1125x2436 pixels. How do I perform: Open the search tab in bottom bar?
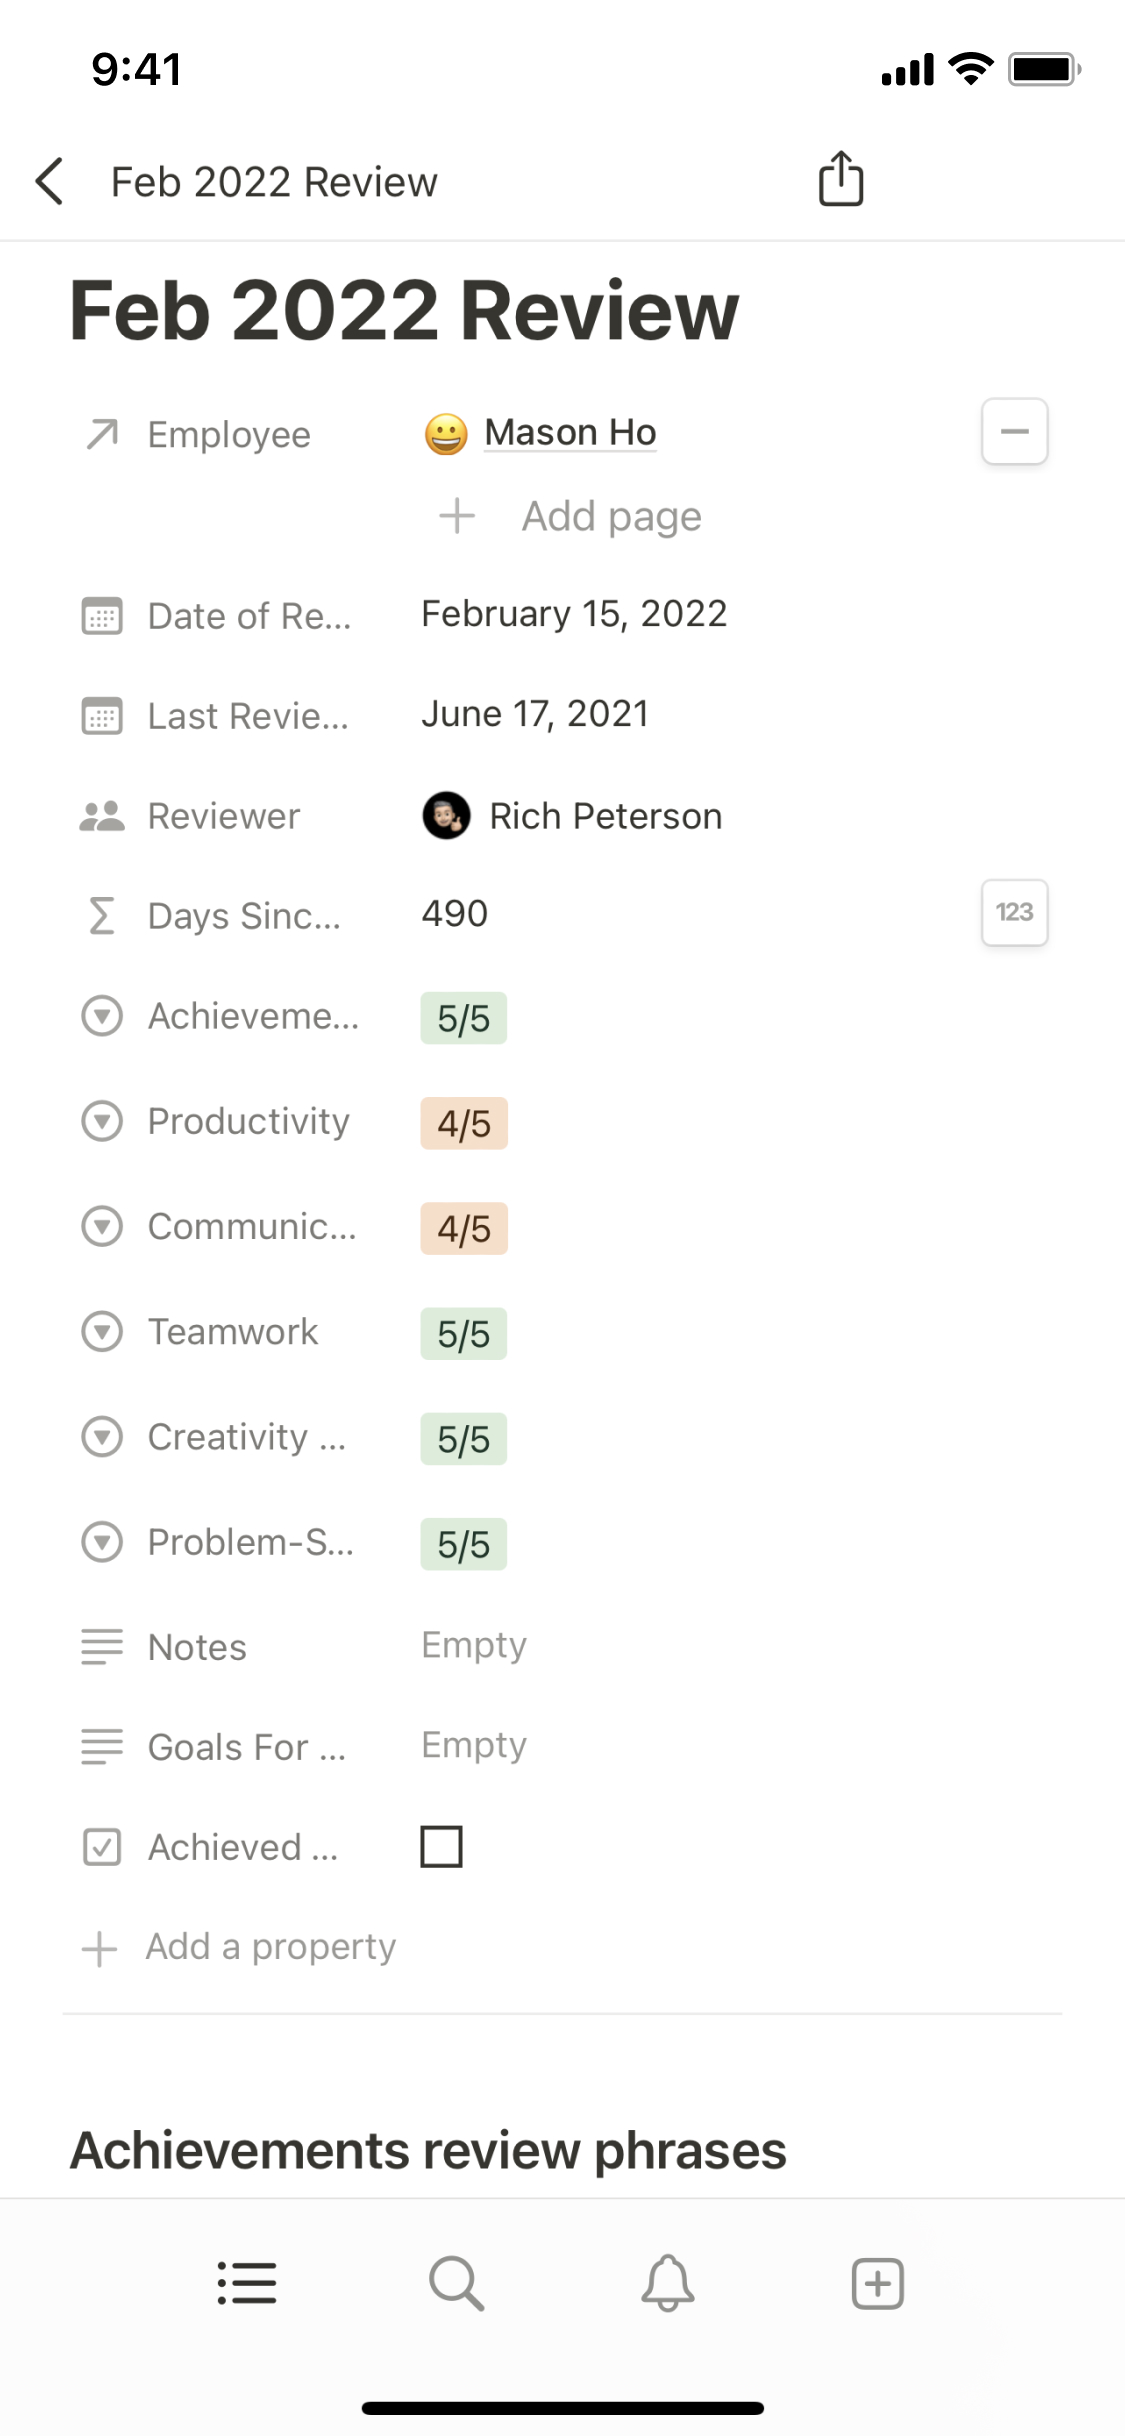tap(456, 2283)
